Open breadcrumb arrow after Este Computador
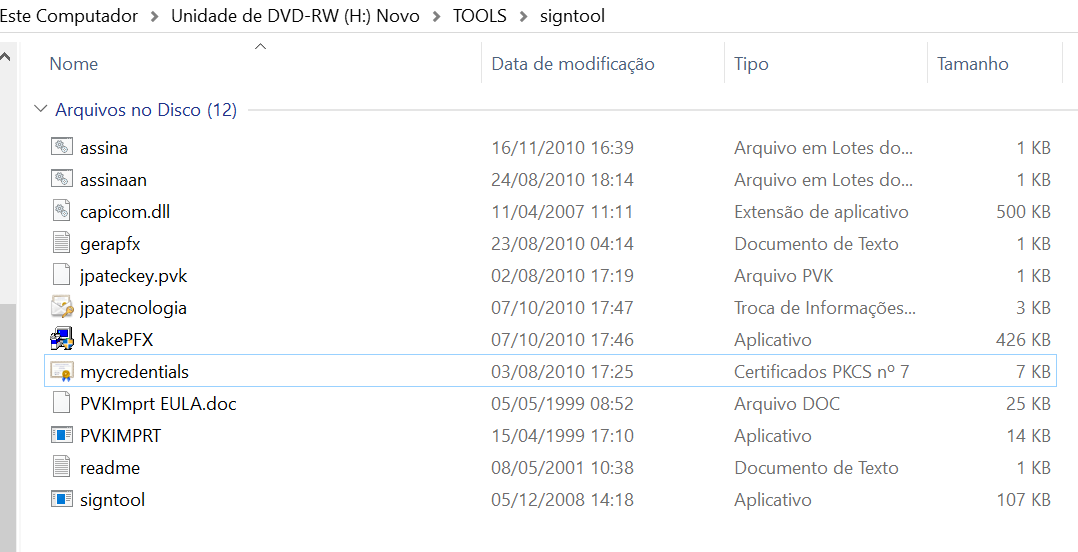The height and width of the screenshot is (552, 1078). tap(155, 16)
